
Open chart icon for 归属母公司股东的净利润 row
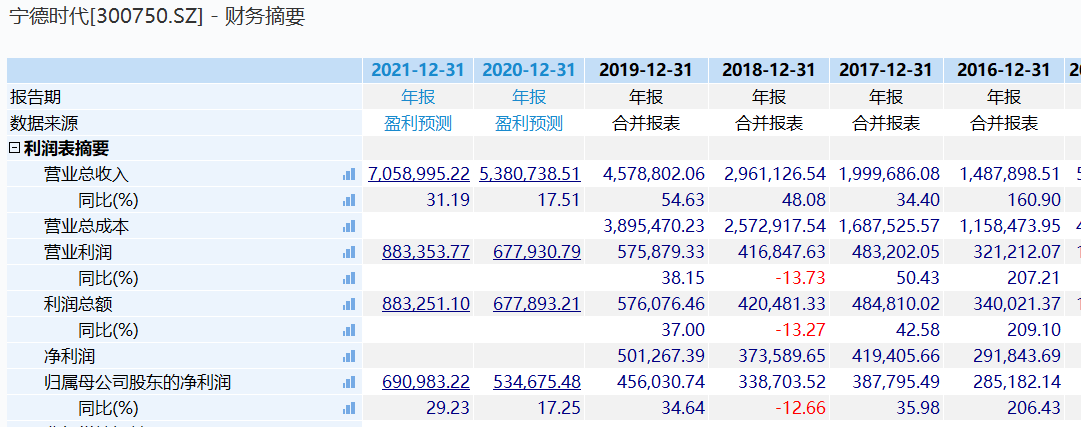click(x=349, y=382)
